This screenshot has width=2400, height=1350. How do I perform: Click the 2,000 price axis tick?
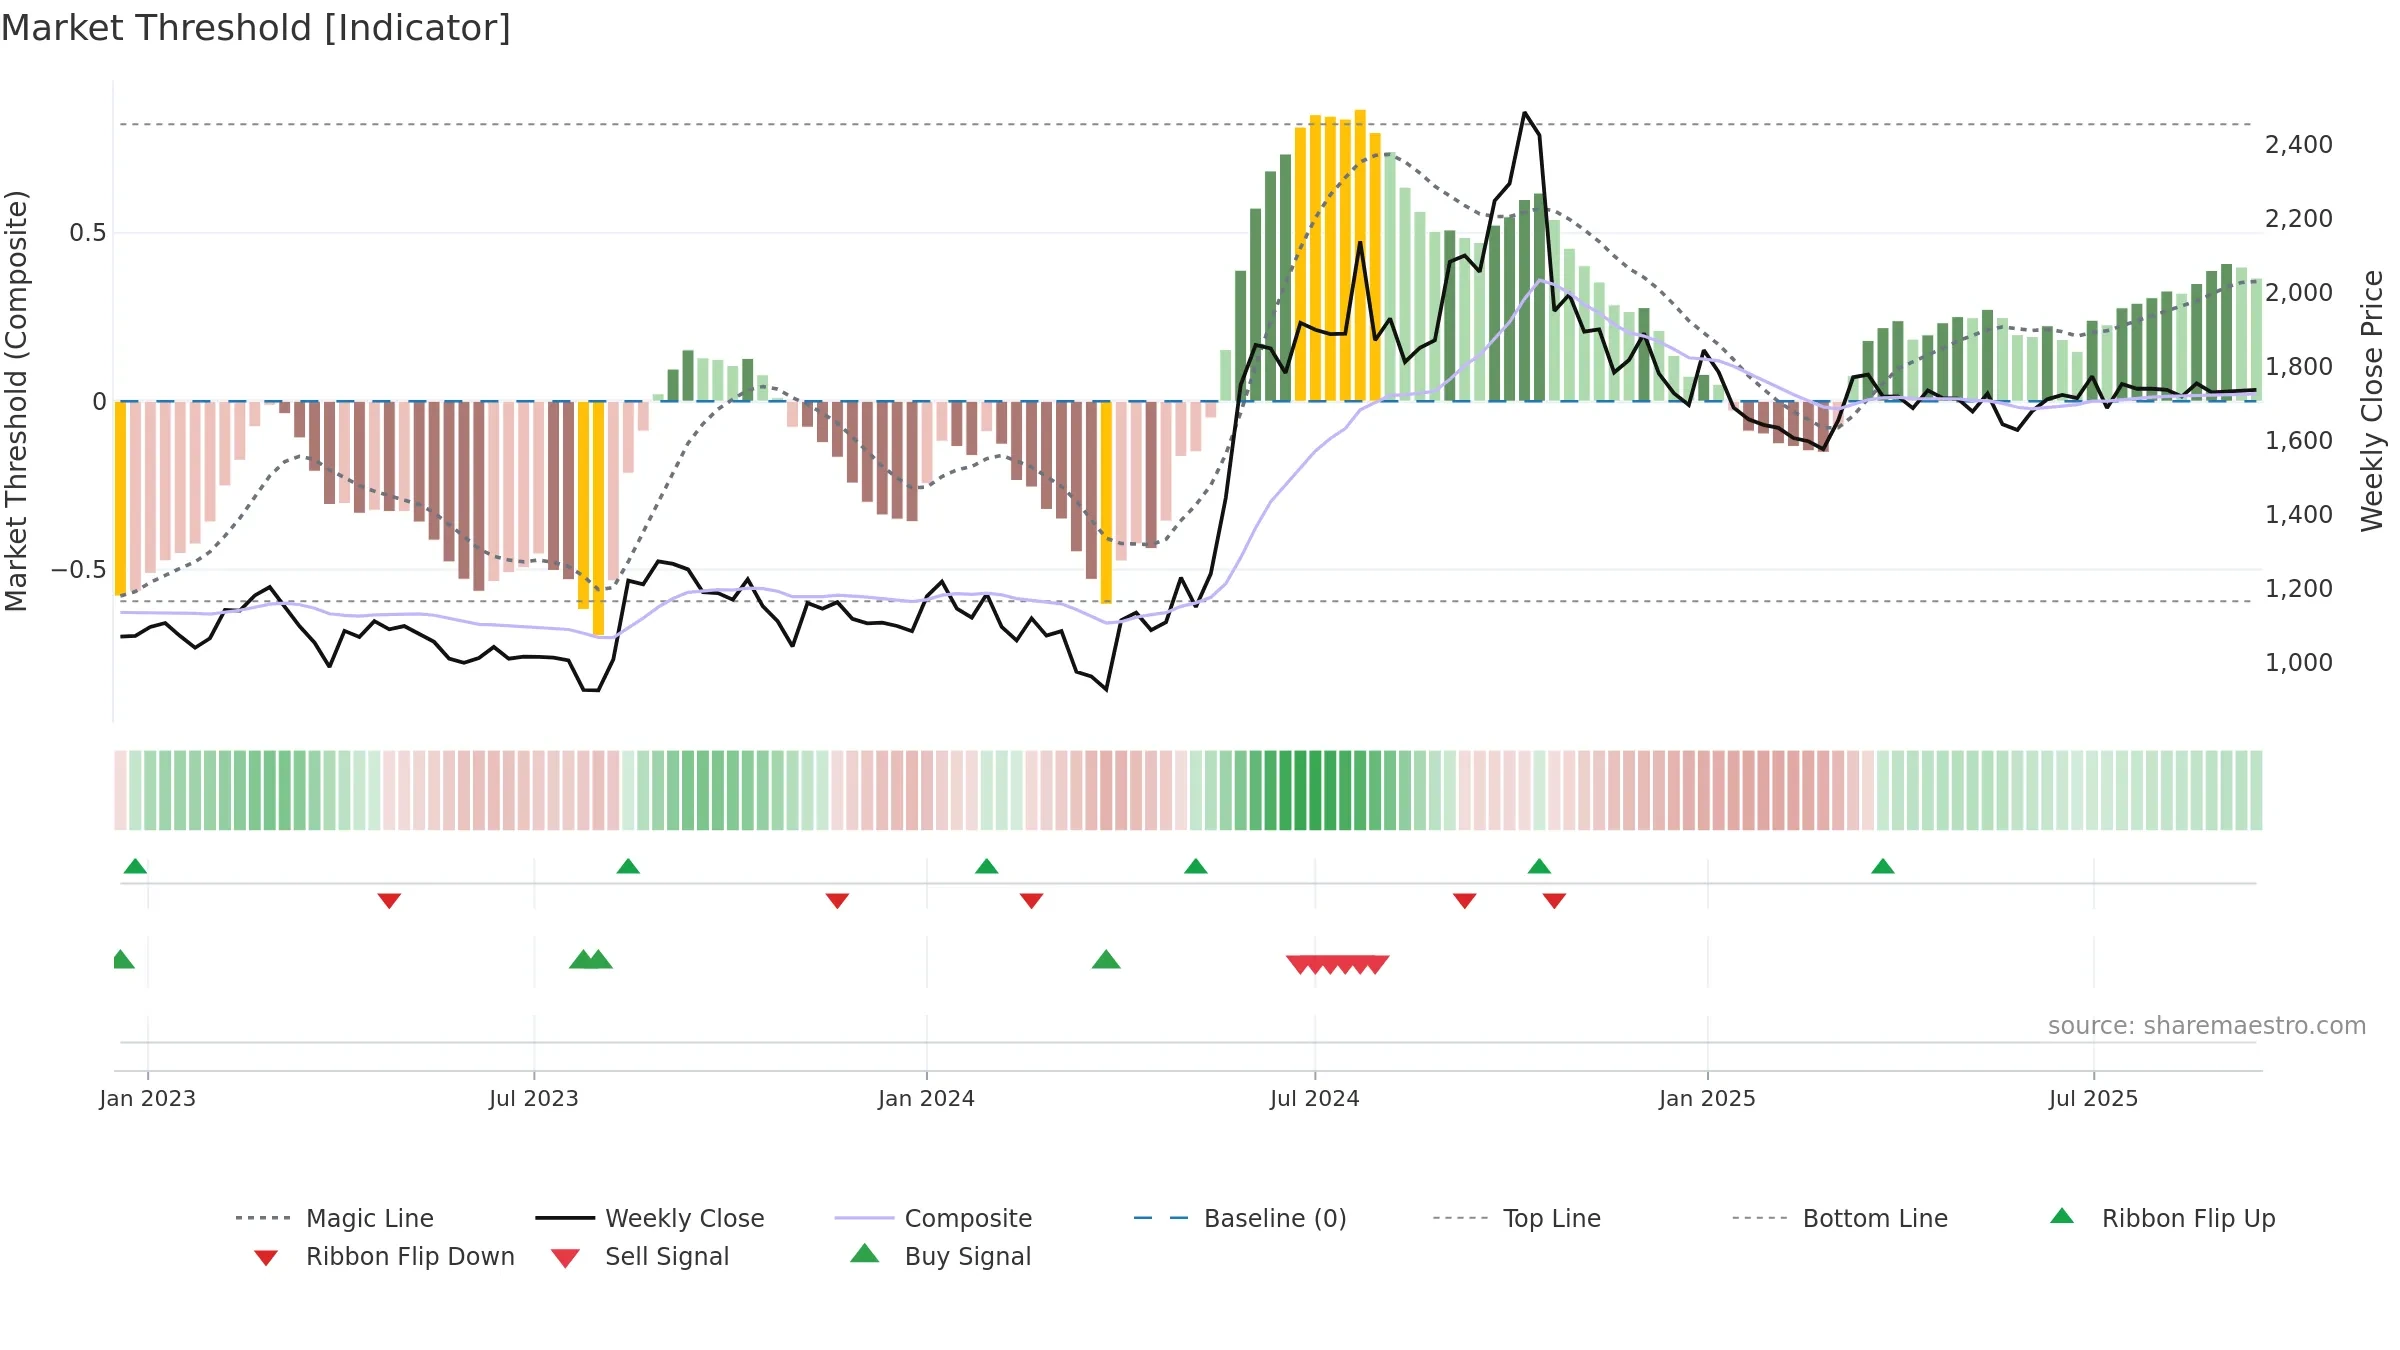pos(2299,293)
